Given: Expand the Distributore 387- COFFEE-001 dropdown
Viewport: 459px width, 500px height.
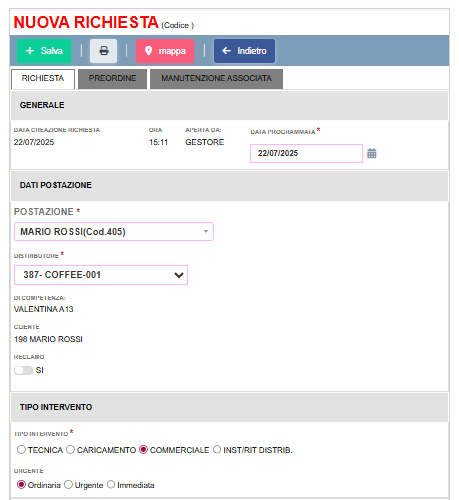Looking at the screenshot, I should (x=101, y=275).
